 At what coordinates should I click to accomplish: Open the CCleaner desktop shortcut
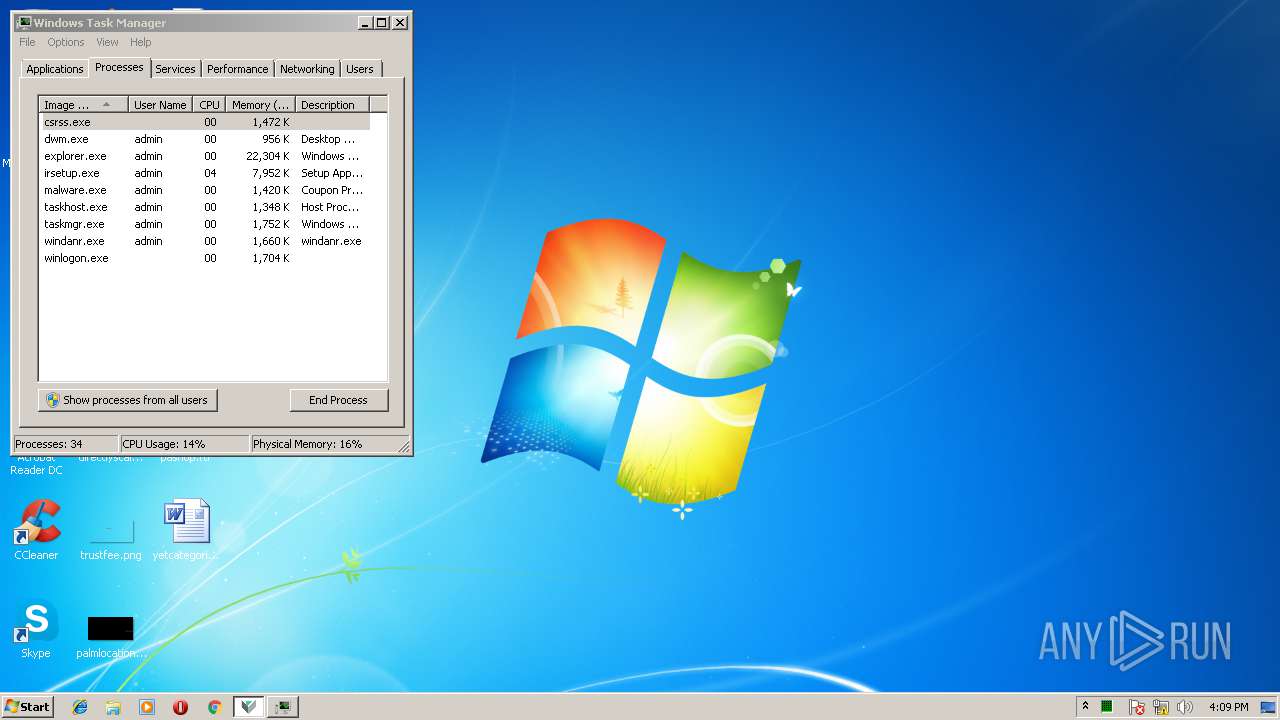(x=37, y=530)
